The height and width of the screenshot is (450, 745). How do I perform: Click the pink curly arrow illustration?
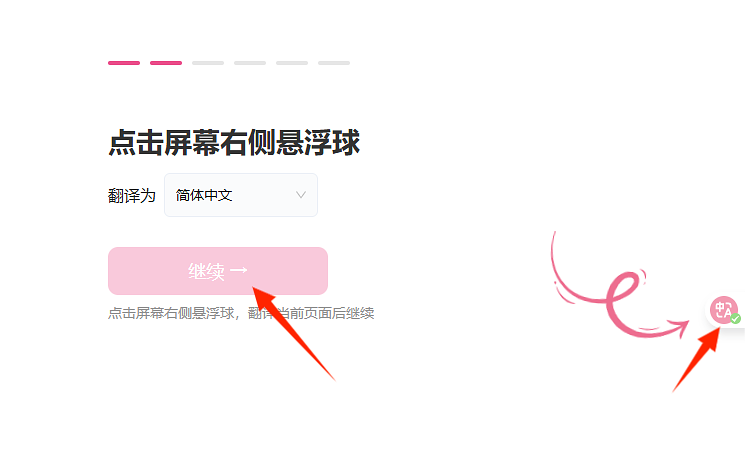point(620,285)
